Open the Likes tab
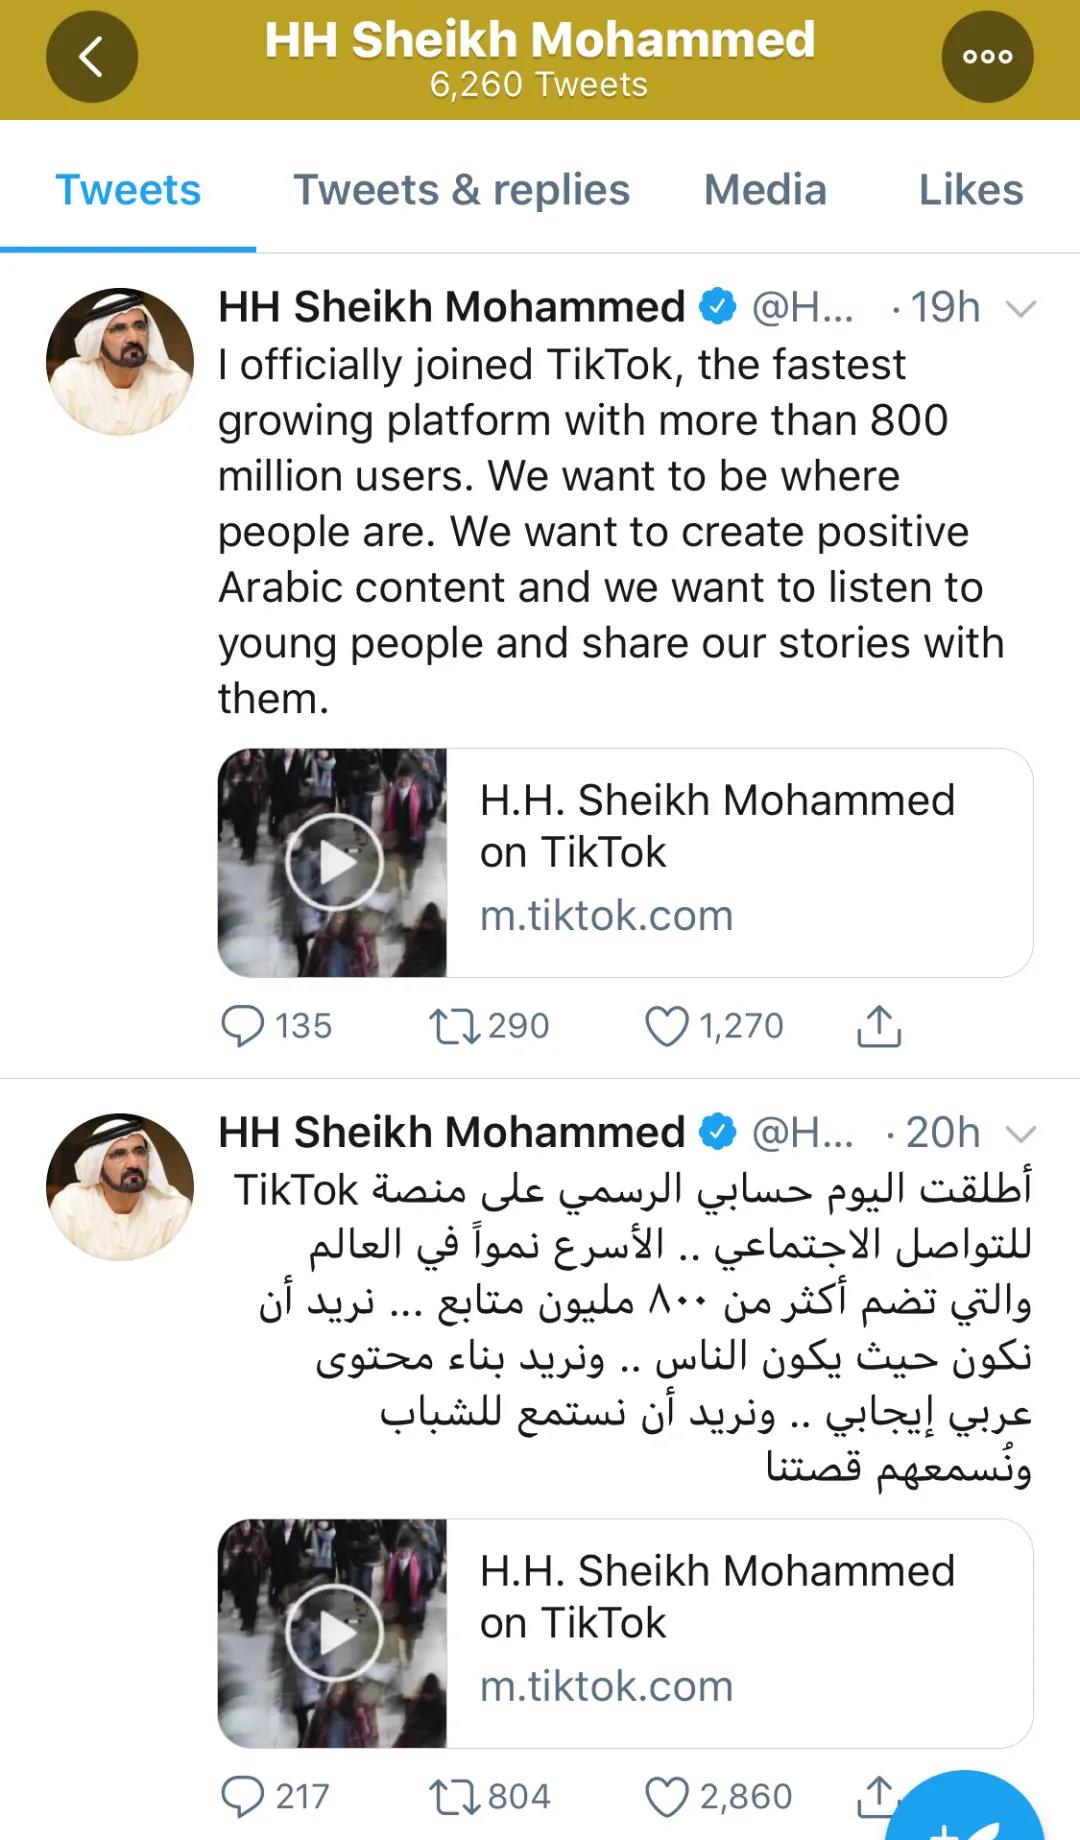Screen dimensions: 1080x1840 pyautogui.click(x=971, y=190)
